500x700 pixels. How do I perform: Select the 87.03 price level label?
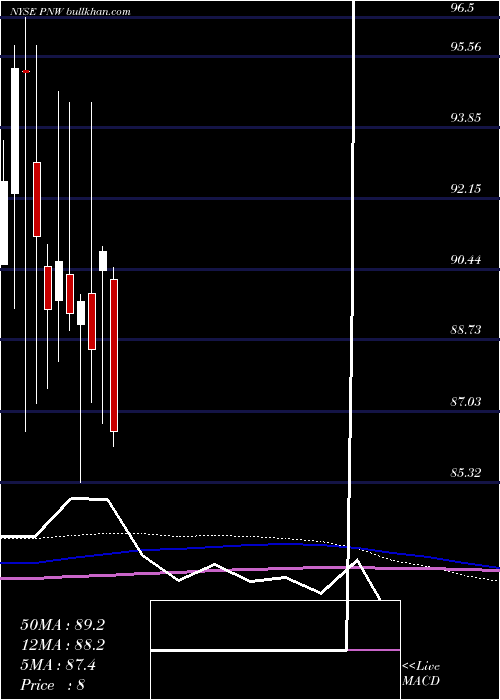466,401
